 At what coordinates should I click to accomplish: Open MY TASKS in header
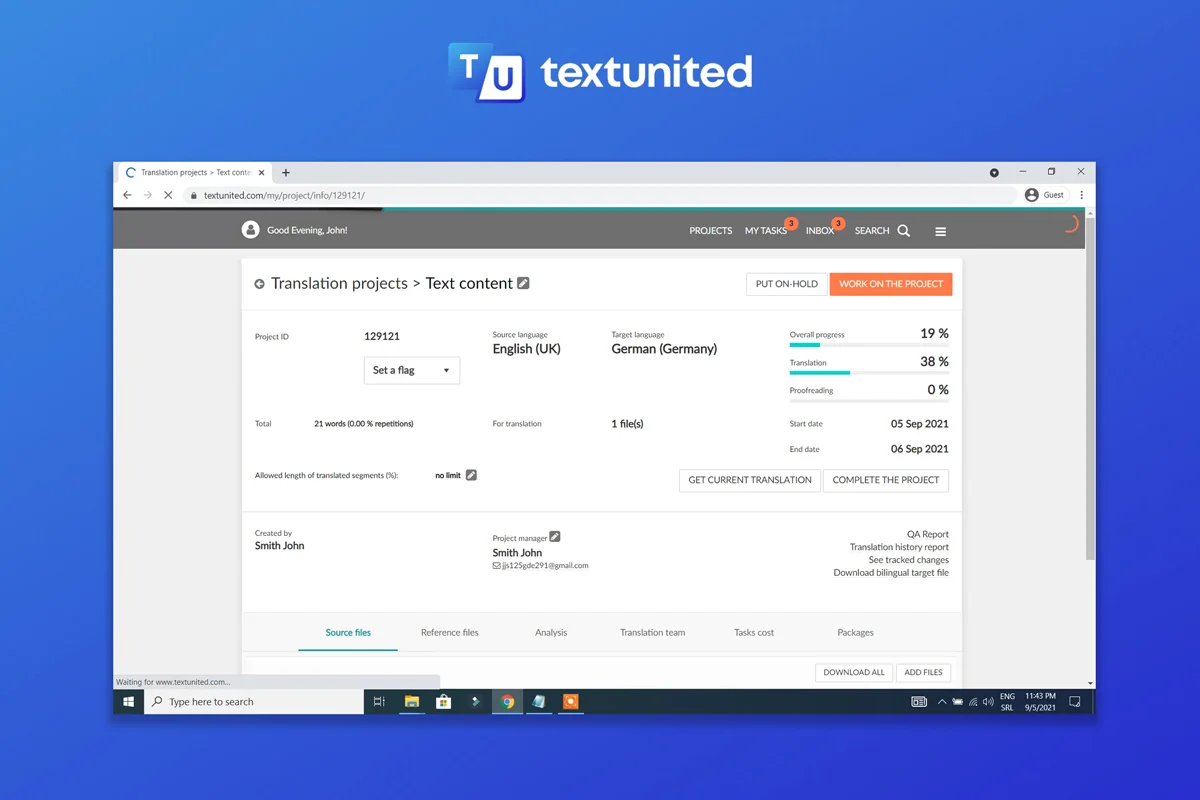pos(766,231)
